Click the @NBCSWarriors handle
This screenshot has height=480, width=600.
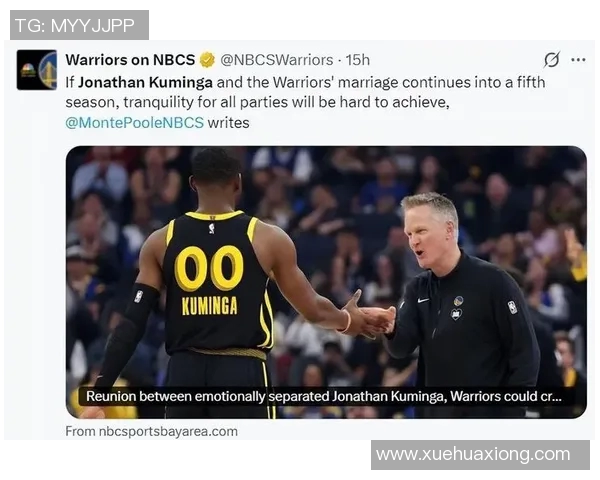coord(277,60)
